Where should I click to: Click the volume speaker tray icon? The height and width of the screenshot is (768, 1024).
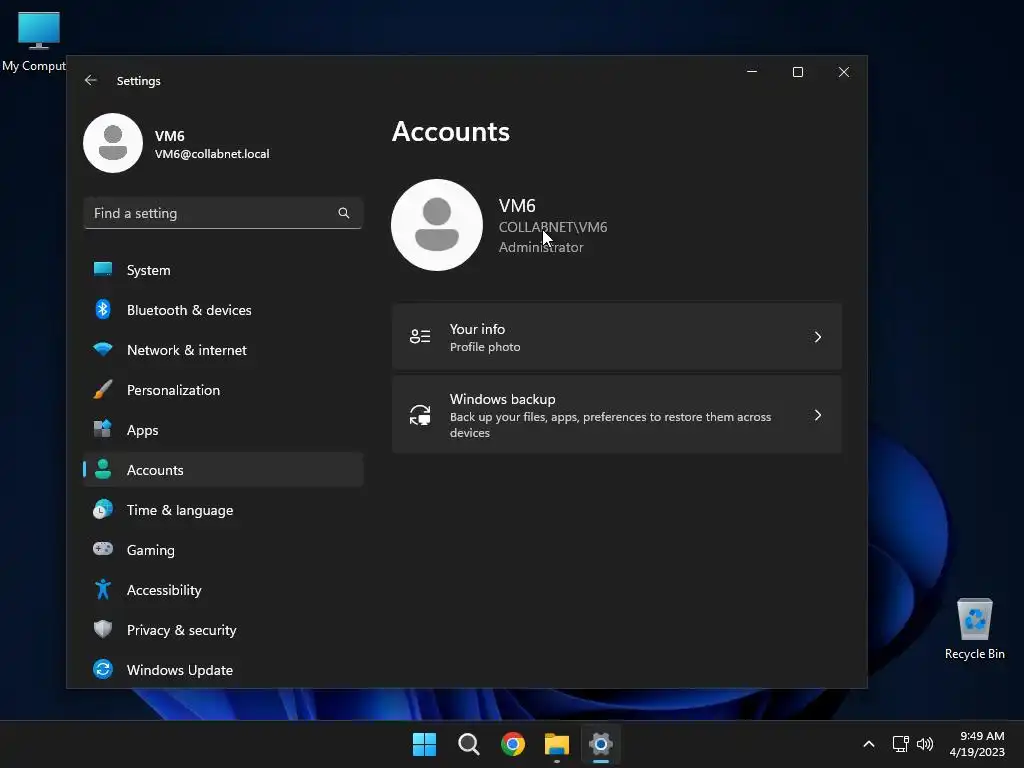[x=925, y=744]
